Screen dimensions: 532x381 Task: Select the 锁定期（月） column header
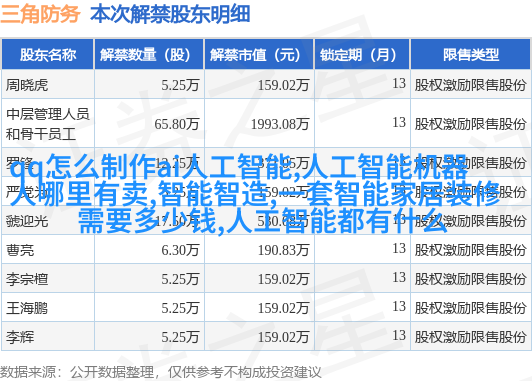pos(362,54)
